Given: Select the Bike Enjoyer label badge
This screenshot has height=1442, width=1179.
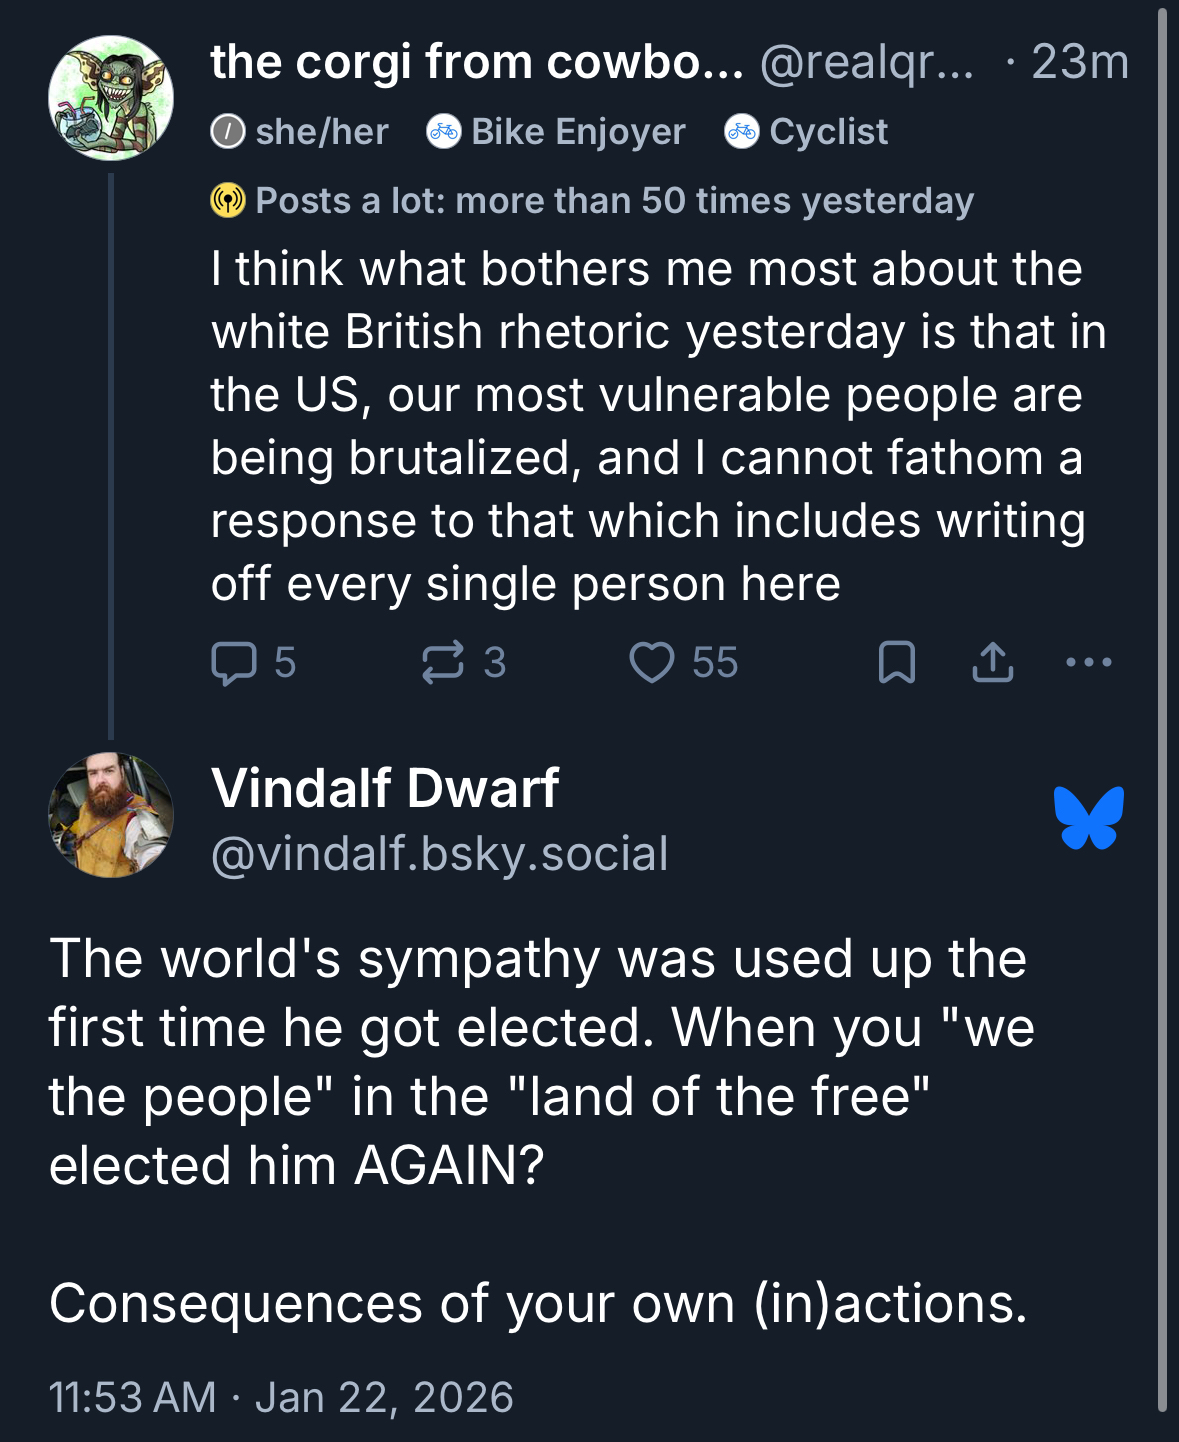Looking at the screenshot, I should coord(557,132).
